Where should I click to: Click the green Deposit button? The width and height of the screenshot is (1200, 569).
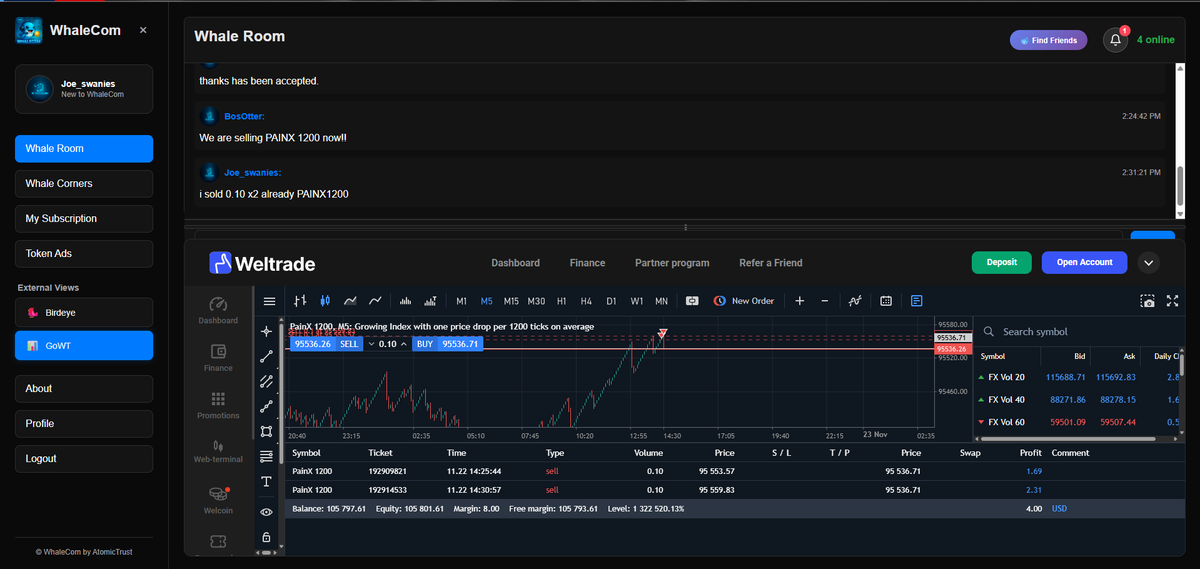point(1002,262)
